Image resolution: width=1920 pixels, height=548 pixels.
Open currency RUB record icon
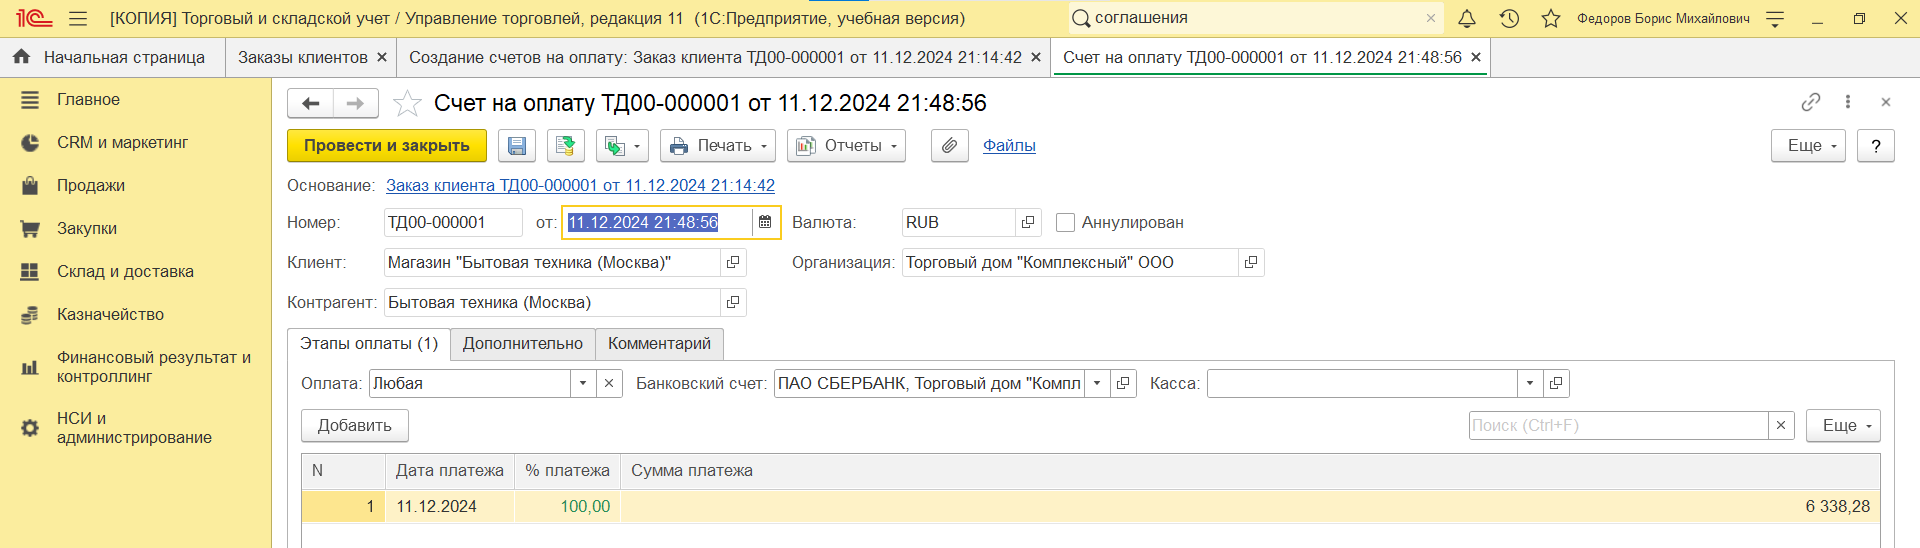1028,223
